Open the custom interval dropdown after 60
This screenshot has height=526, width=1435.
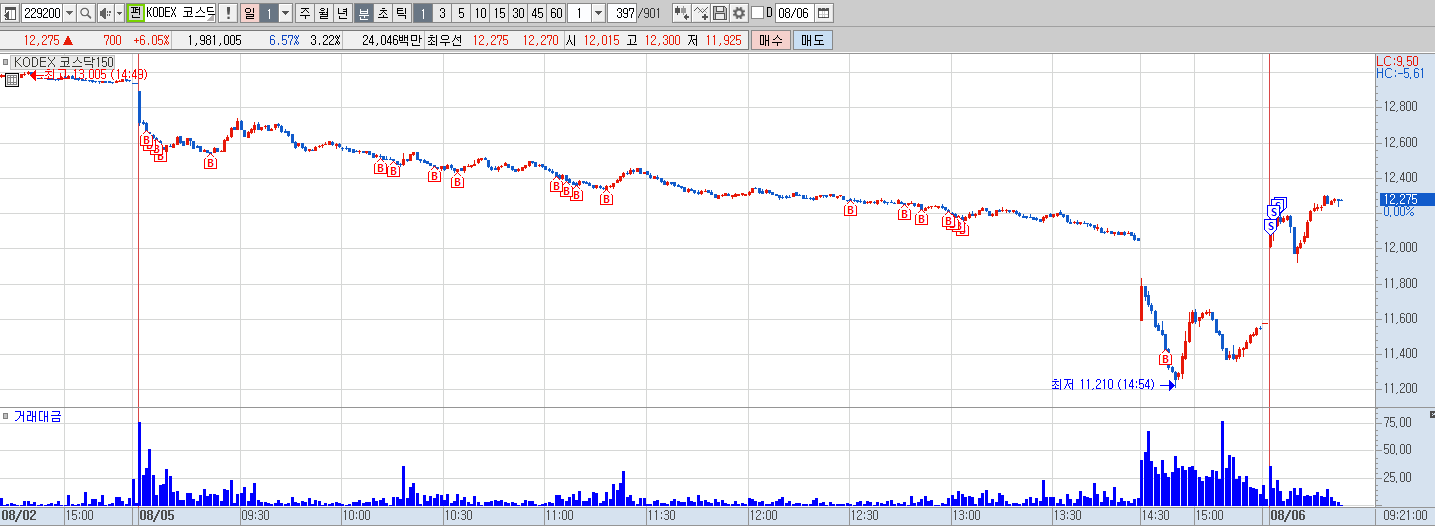coord(598,13)
